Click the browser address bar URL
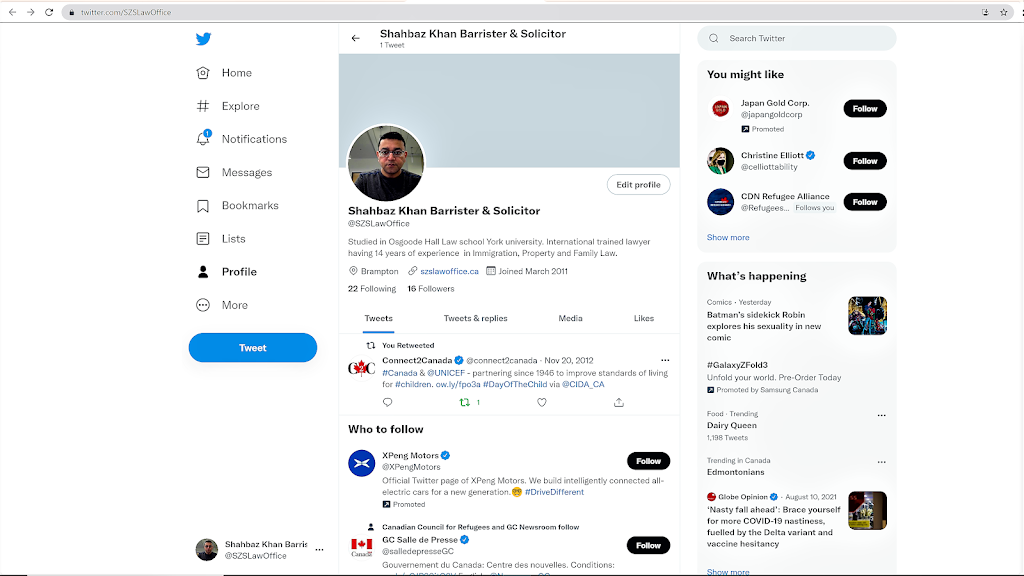1024x576 pixels. coord(126,12)
